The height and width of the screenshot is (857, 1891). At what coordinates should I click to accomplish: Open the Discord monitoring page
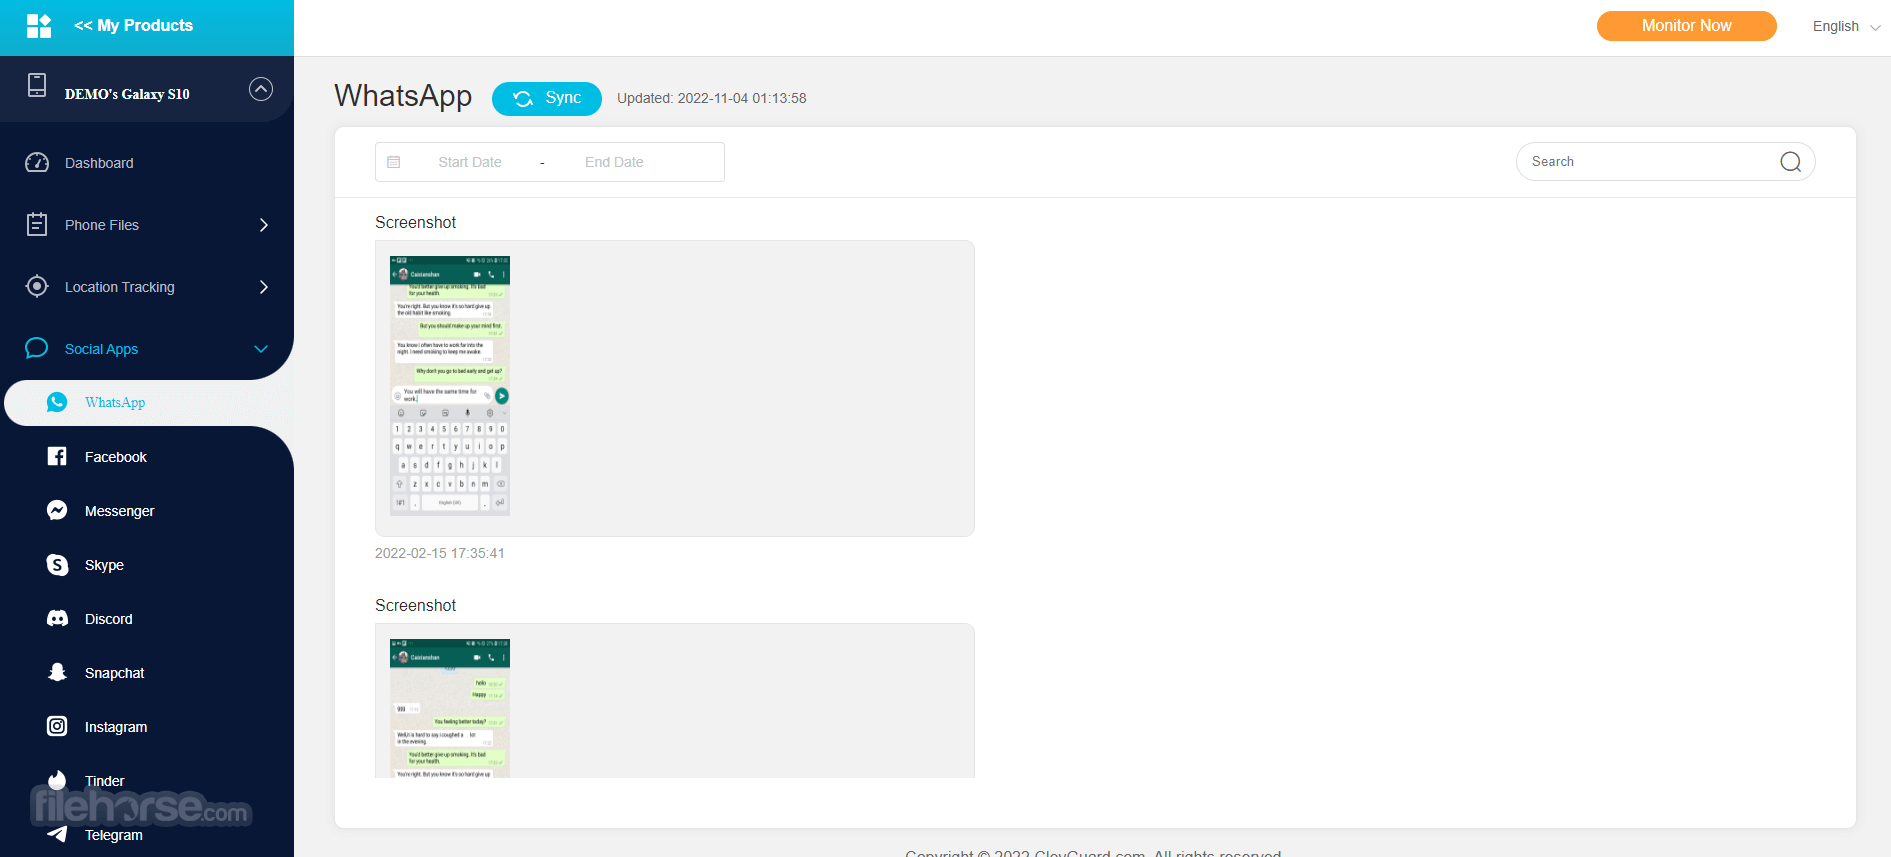coord(108,619)
